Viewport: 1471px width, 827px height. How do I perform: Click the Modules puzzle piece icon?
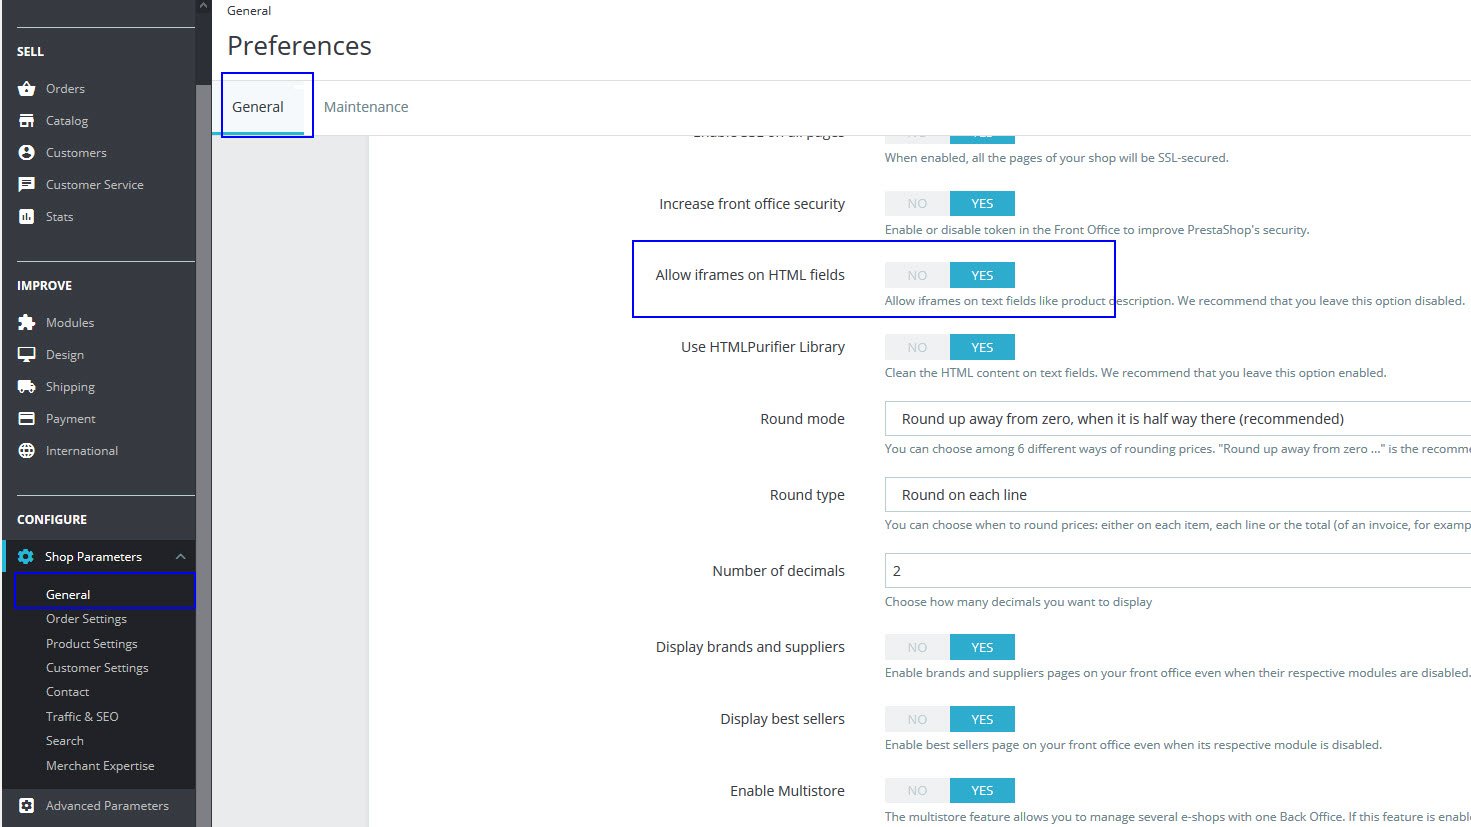[x=27, y=323]
